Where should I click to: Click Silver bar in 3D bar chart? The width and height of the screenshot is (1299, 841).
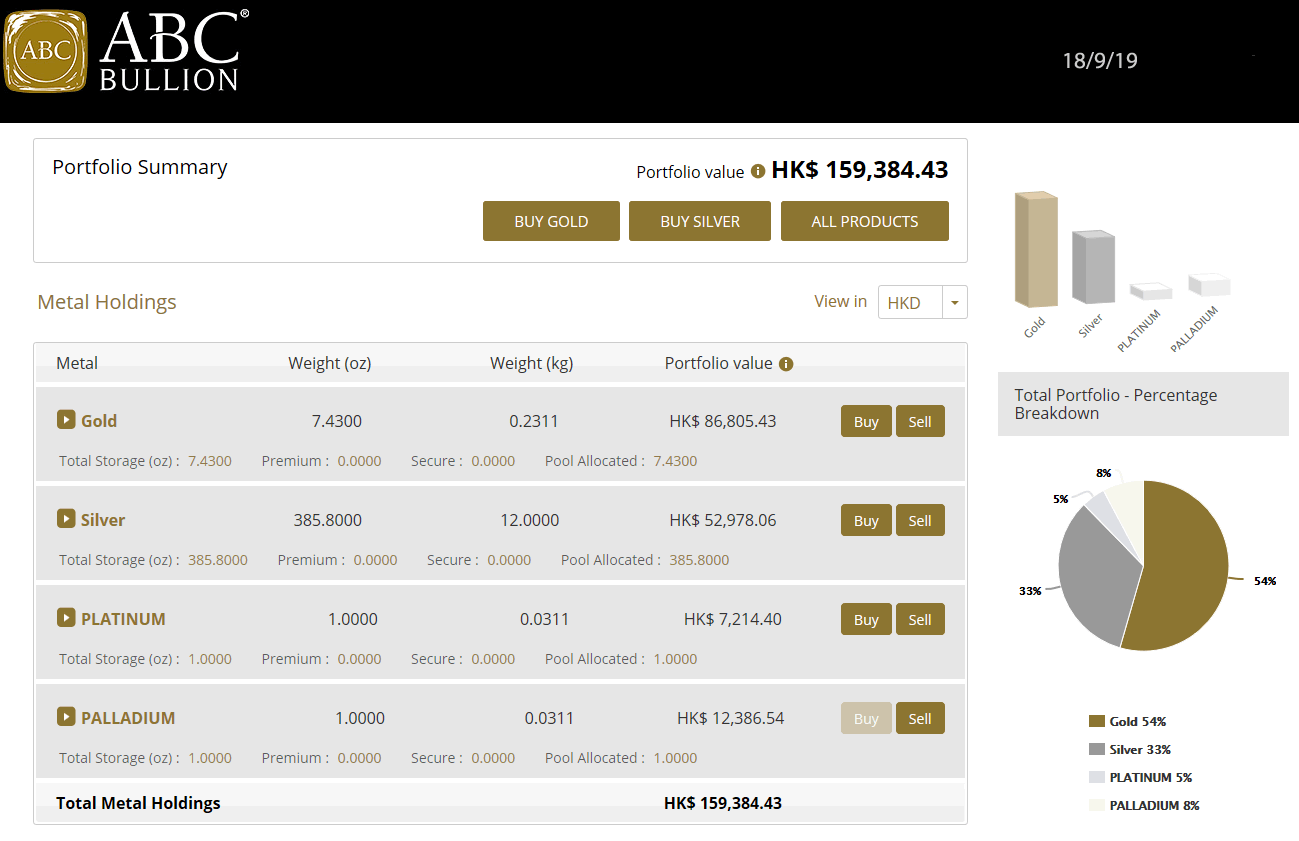click(x=1093, y=267)
